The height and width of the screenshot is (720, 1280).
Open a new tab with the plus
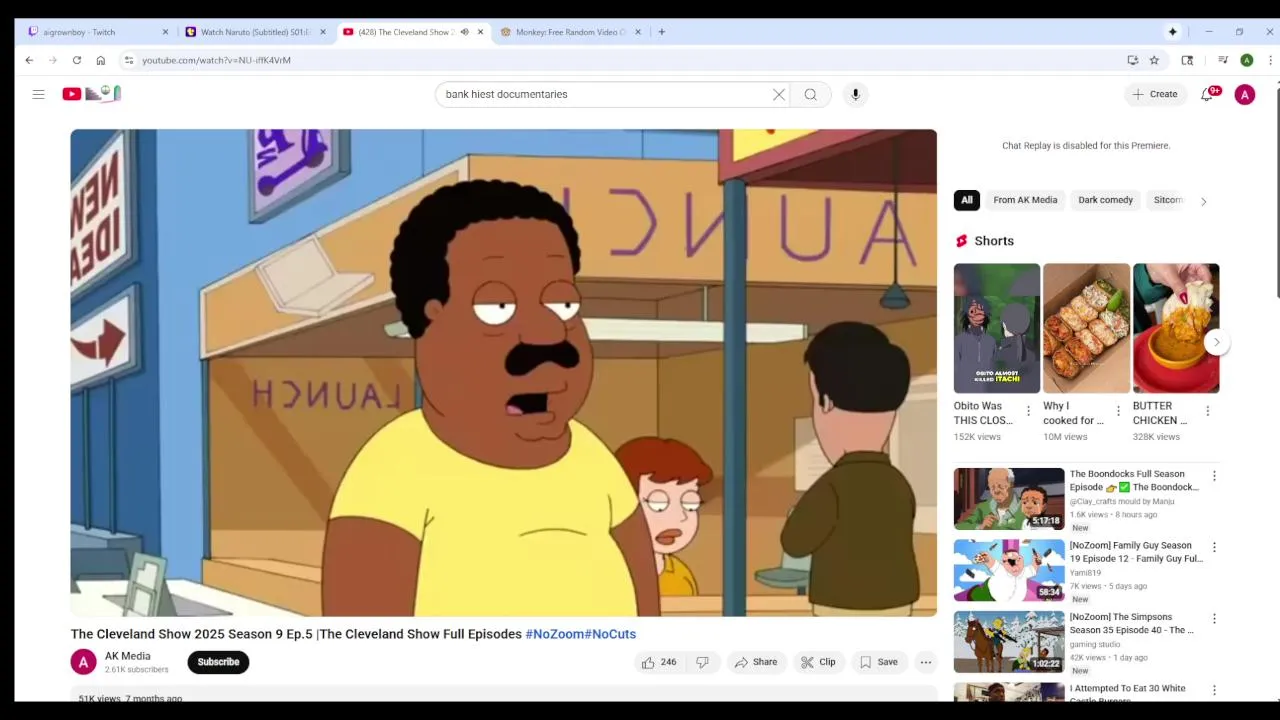tap(662, 32)
